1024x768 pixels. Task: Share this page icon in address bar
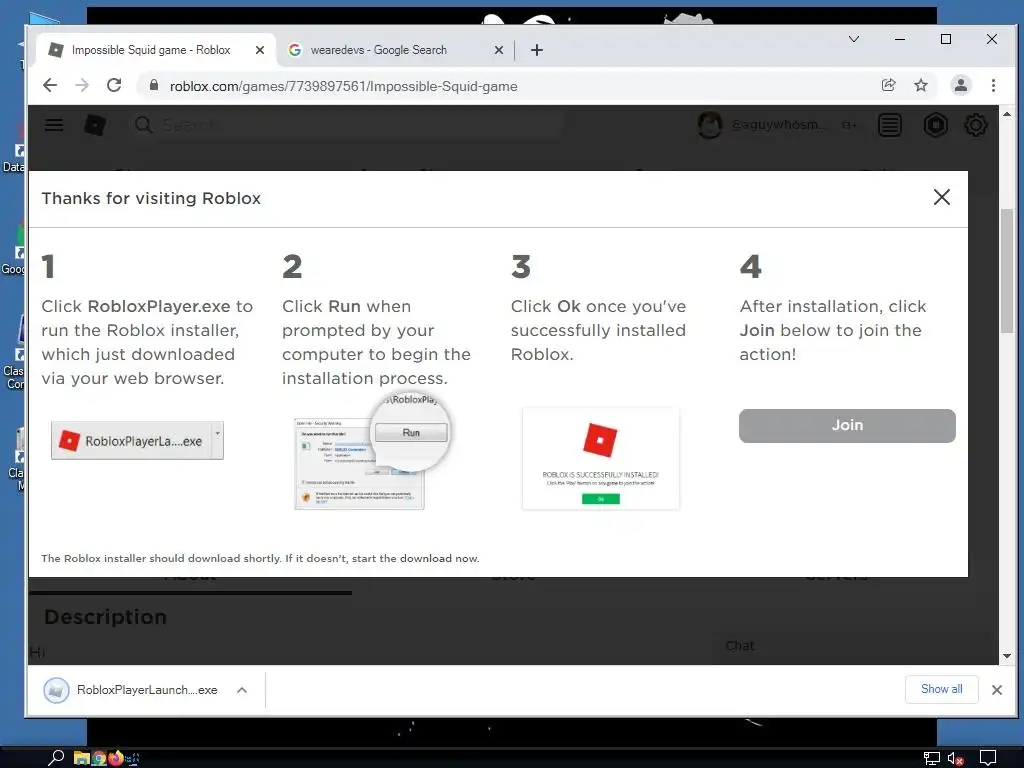point(888,85)
